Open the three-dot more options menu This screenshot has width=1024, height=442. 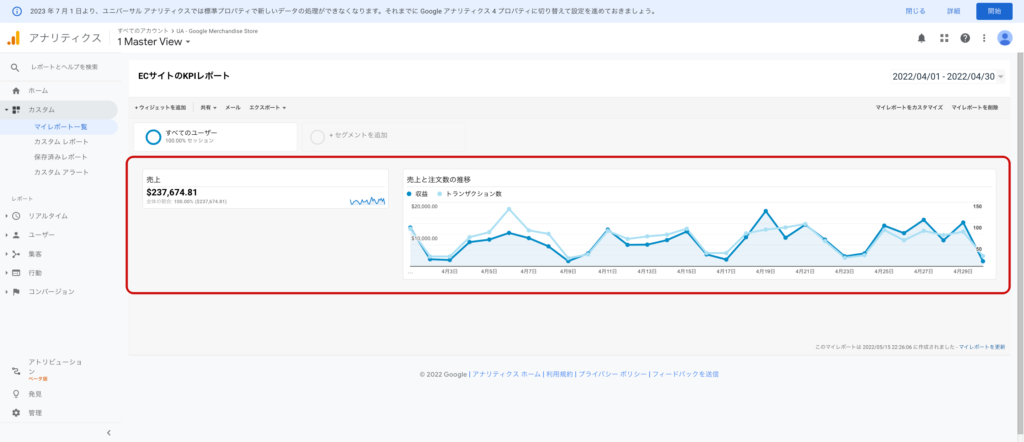[x=984, y=38]
